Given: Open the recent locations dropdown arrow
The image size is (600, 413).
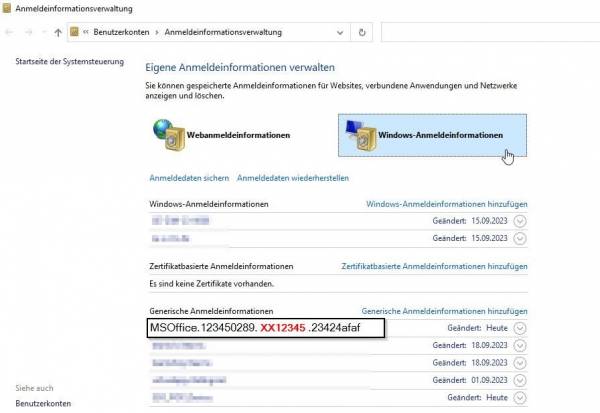Looking at the screenshot, I should pos(44,33).
